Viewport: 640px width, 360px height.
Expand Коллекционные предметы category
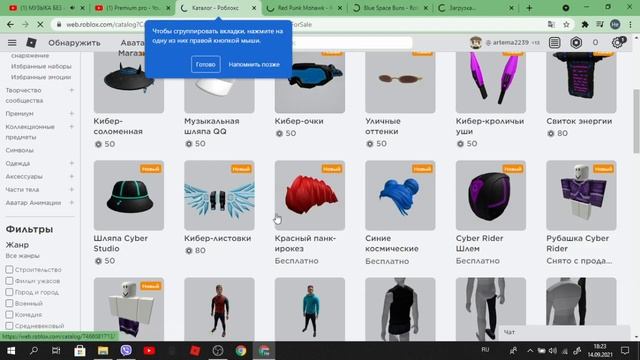[x=71, y=127]
